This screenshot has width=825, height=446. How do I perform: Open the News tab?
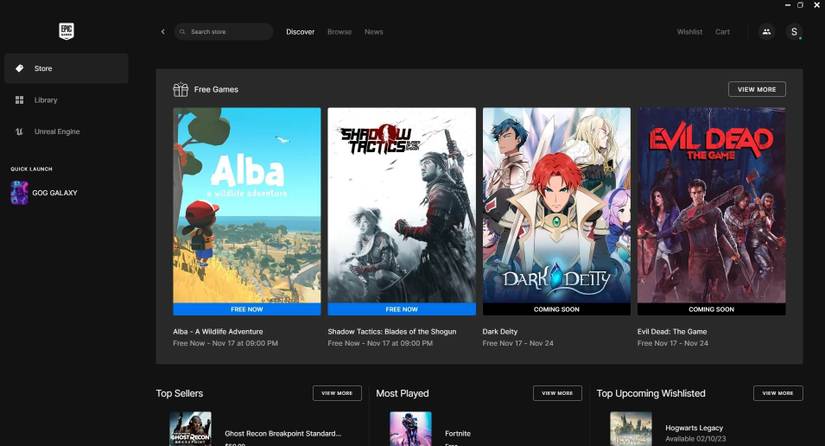point(373,32)
